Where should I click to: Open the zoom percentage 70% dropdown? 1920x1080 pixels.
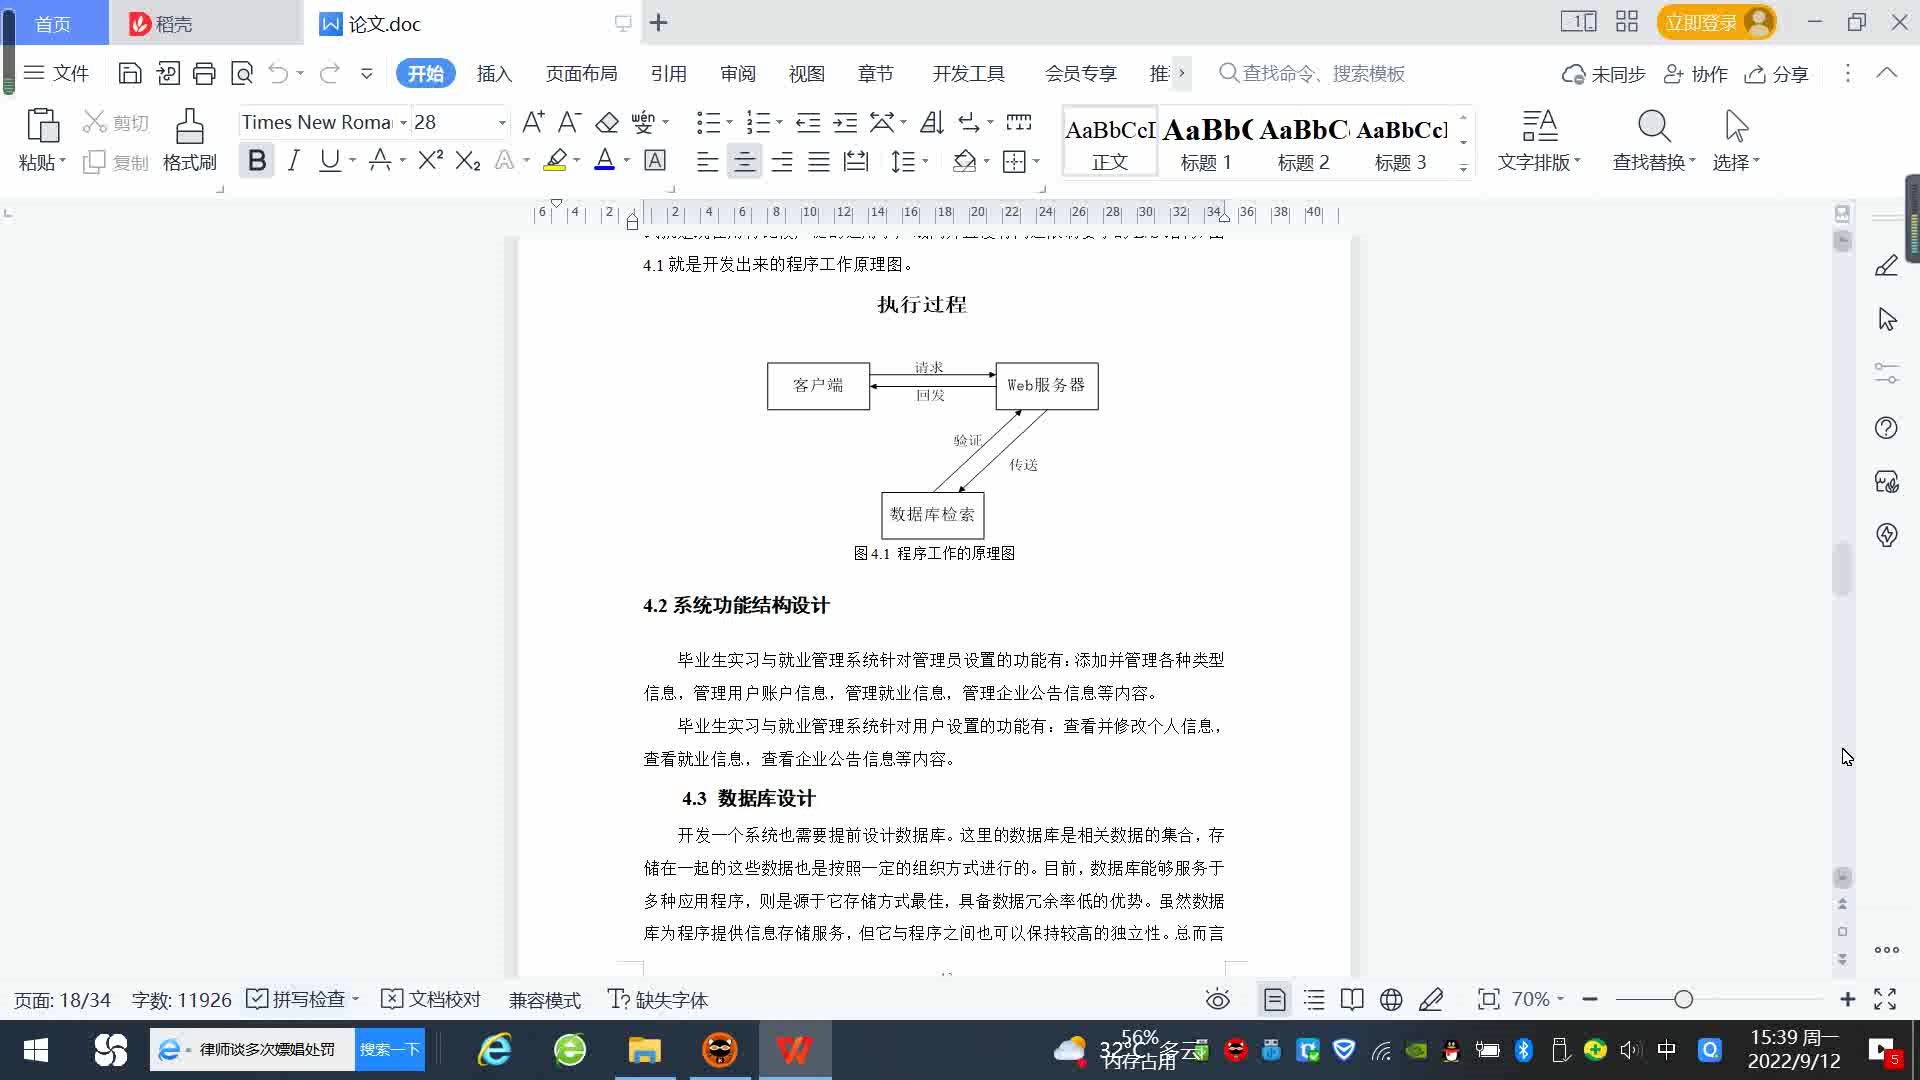tap(1537, 999)
